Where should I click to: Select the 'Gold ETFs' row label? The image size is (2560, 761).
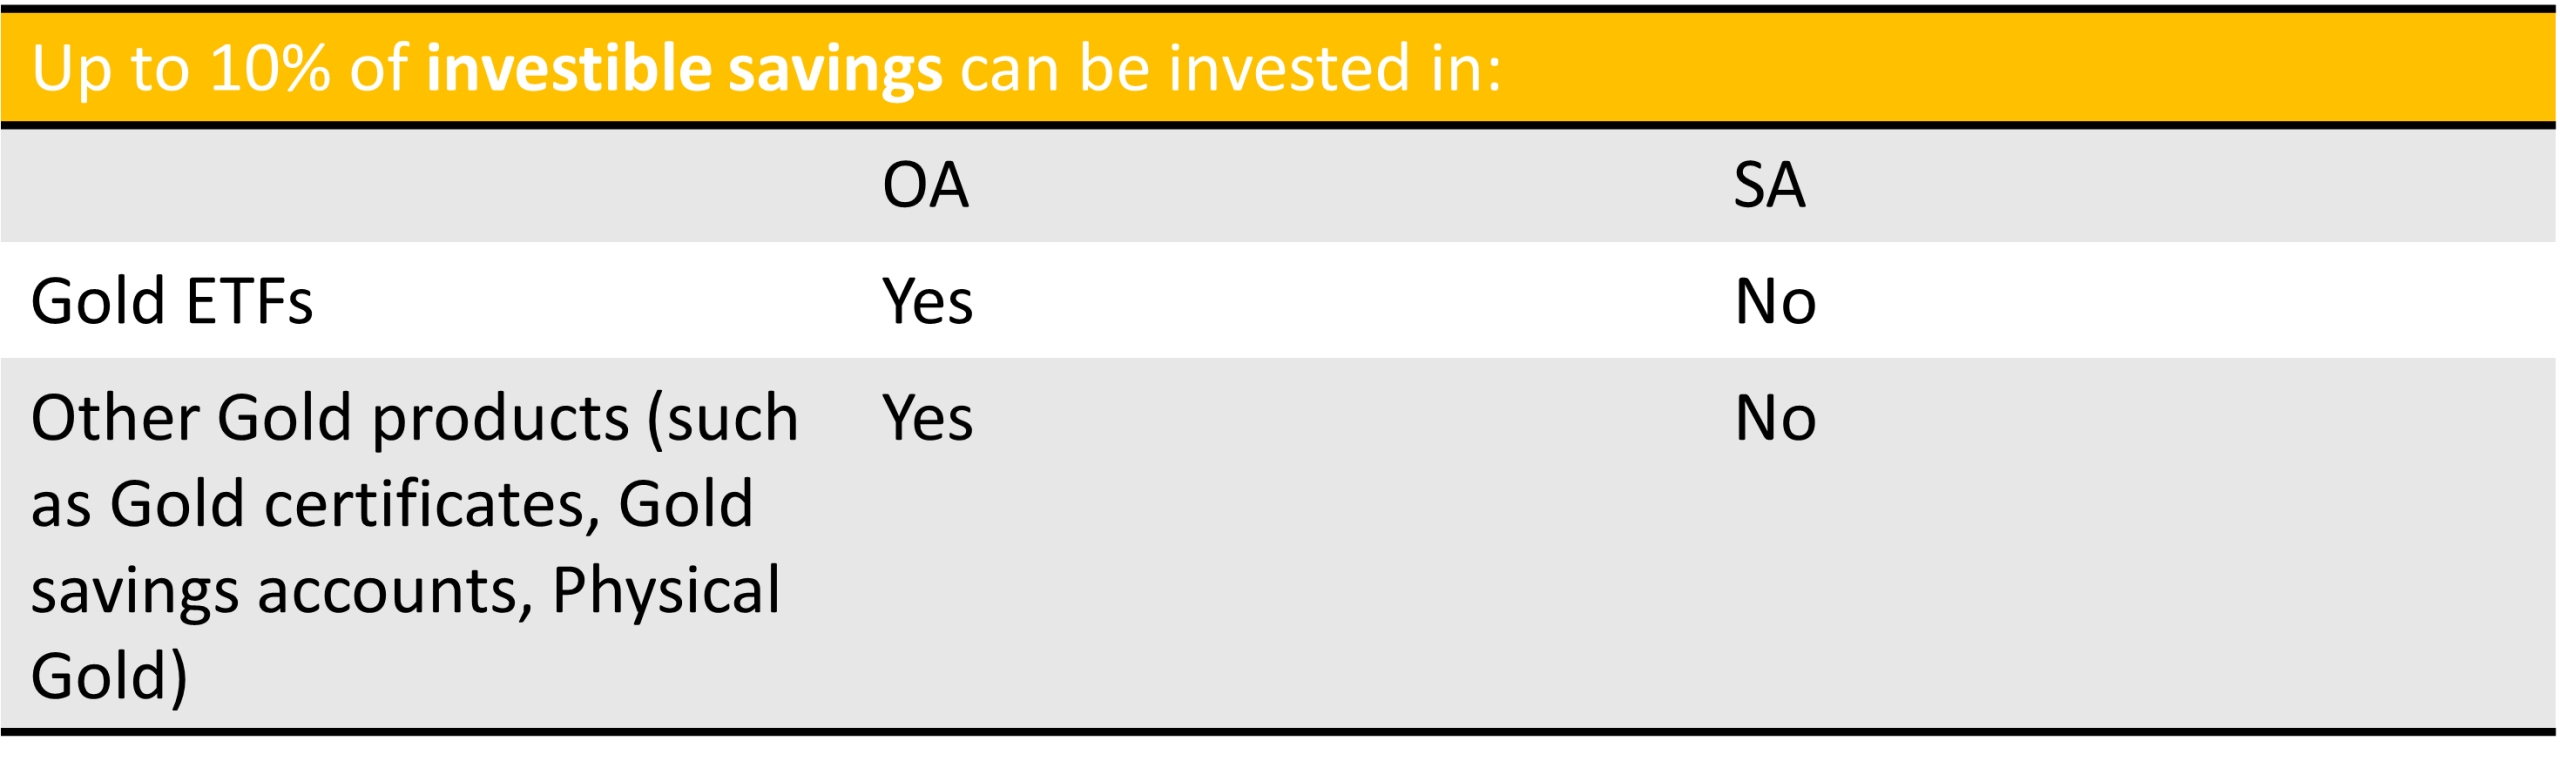coord(172,301)
